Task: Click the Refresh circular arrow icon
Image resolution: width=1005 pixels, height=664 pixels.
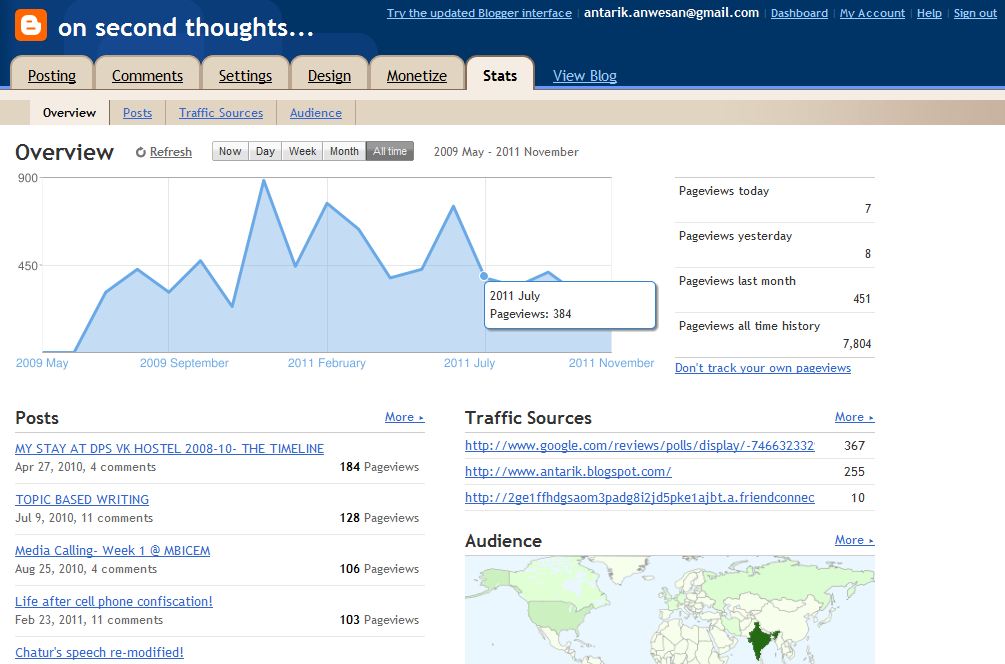Action: coord(140,152)
